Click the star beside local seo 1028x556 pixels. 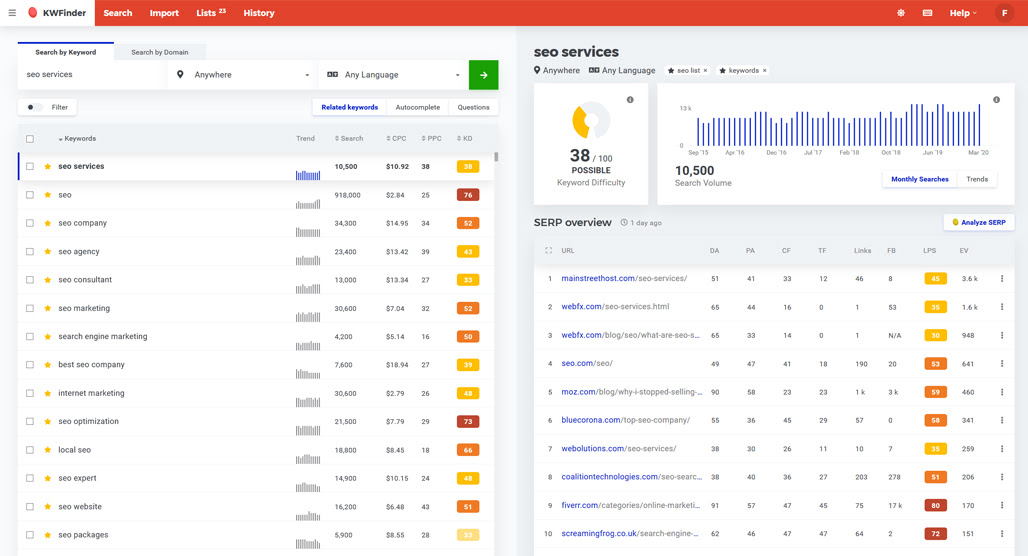coord(47,450)
